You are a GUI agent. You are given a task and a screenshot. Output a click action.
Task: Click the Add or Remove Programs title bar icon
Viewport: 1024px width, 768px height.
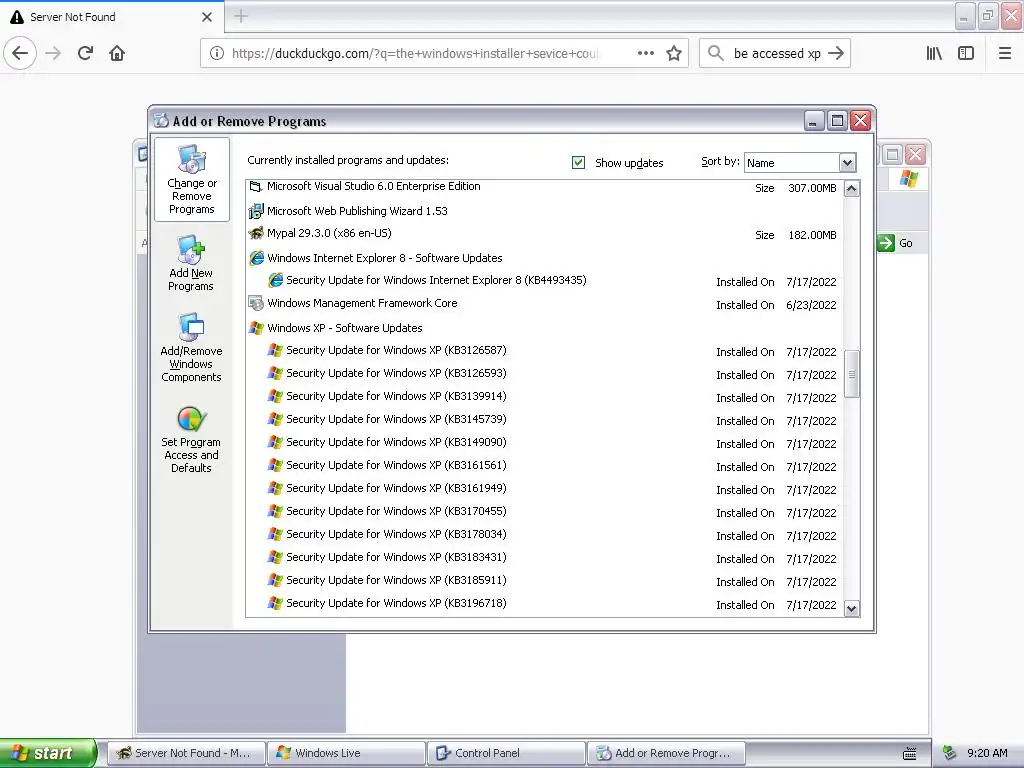coord(161,120)
